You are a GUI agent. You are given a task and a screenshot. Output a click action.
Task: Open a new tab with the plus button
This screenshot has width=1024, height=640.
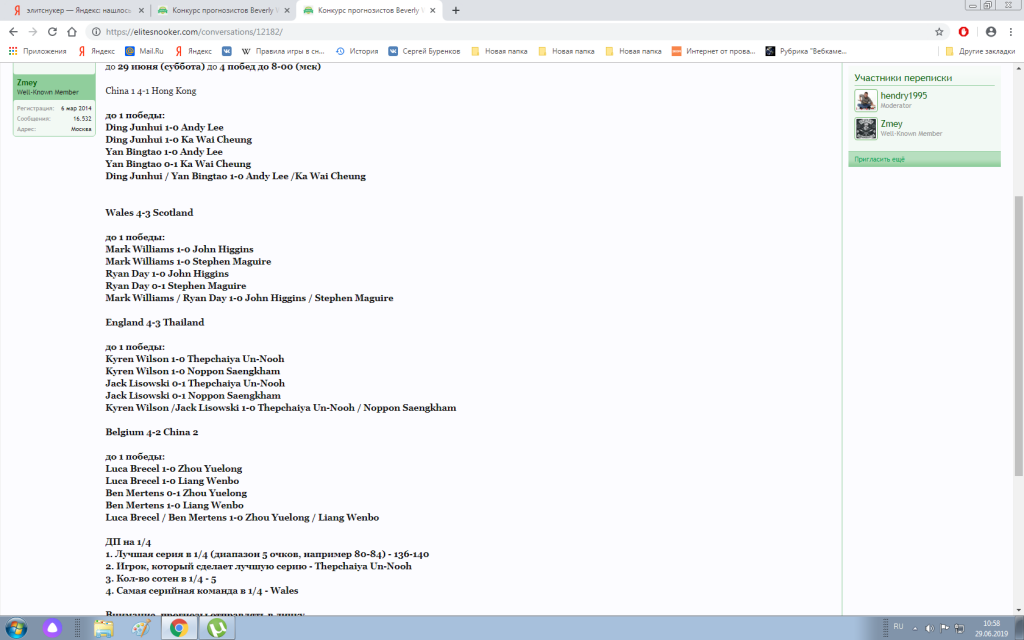click(456, 10)
